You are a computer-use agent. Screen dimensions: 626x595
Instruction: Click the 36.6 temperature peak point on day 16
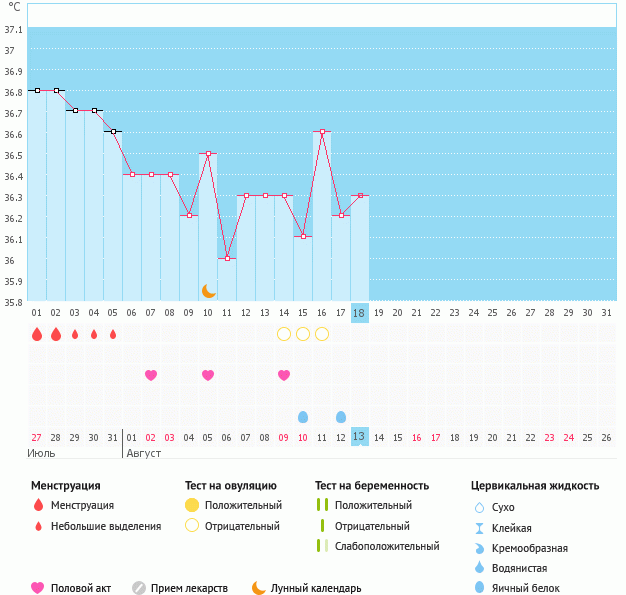tap(322, 132)
